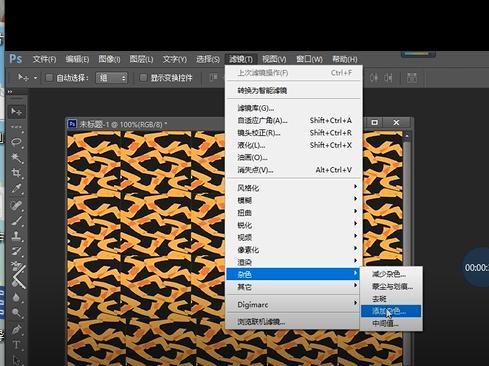Select the Crop tool
This screenshot has height=366, width=489.
pyautogui.click(x=16, y=173)
